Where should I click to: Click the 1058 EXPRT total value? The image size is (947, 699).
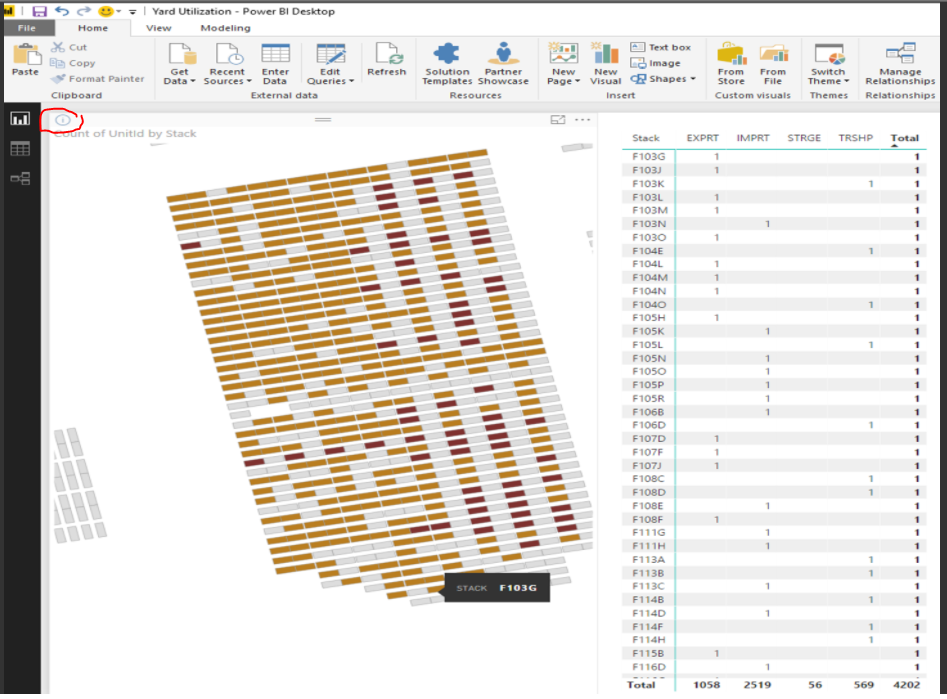[x=706, y=685]
